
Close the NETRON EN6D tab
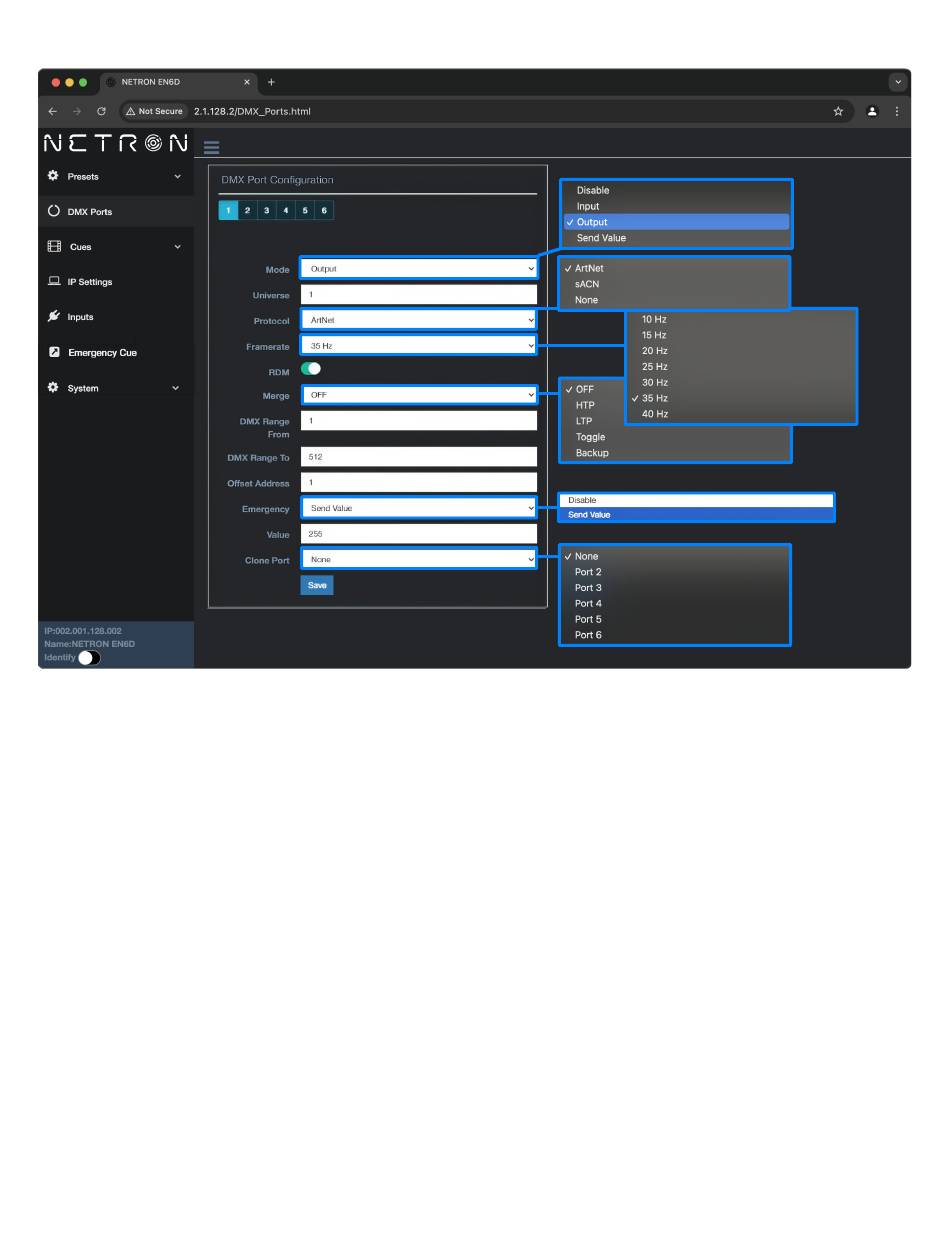(x=247, y=82)
